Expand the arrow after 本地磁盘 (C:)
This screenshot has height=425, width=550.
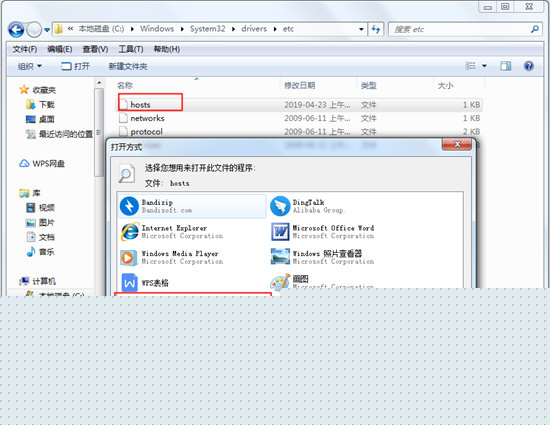point(132,29)
